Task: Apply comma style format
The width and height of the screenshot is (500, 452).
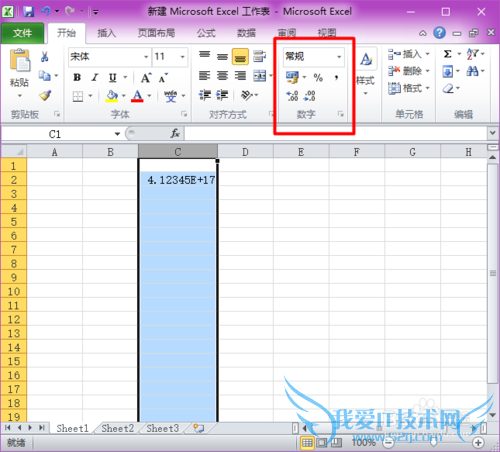Action: [x=336, y=78]
